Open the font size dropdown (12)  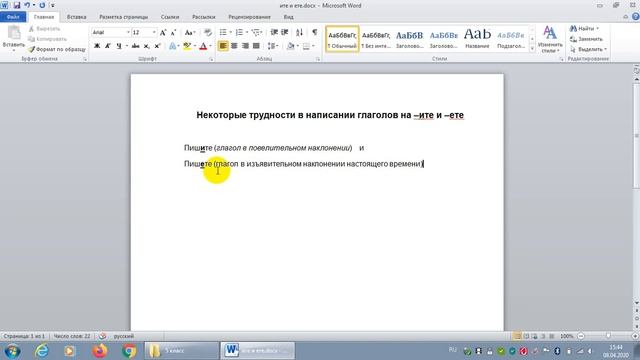pos(154,32)
